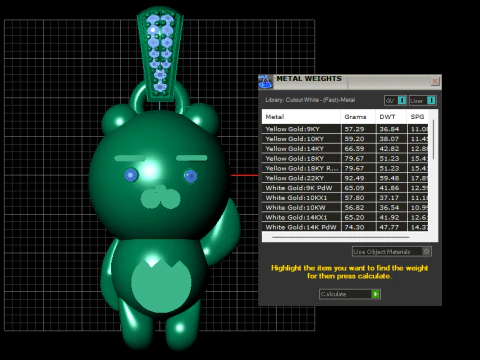The width and height of the screenshot is (480, 360).
Task: Click the gem-set pendant bail
Action: 160,54
